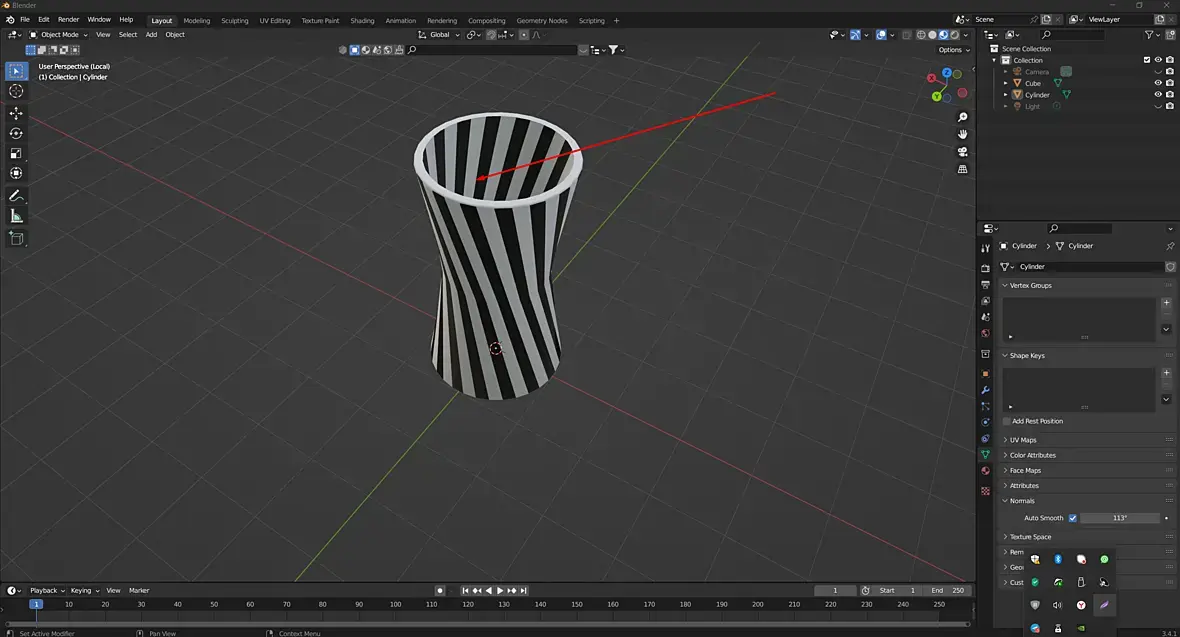Click the Options button in viewport header

[x=953, y=50]
